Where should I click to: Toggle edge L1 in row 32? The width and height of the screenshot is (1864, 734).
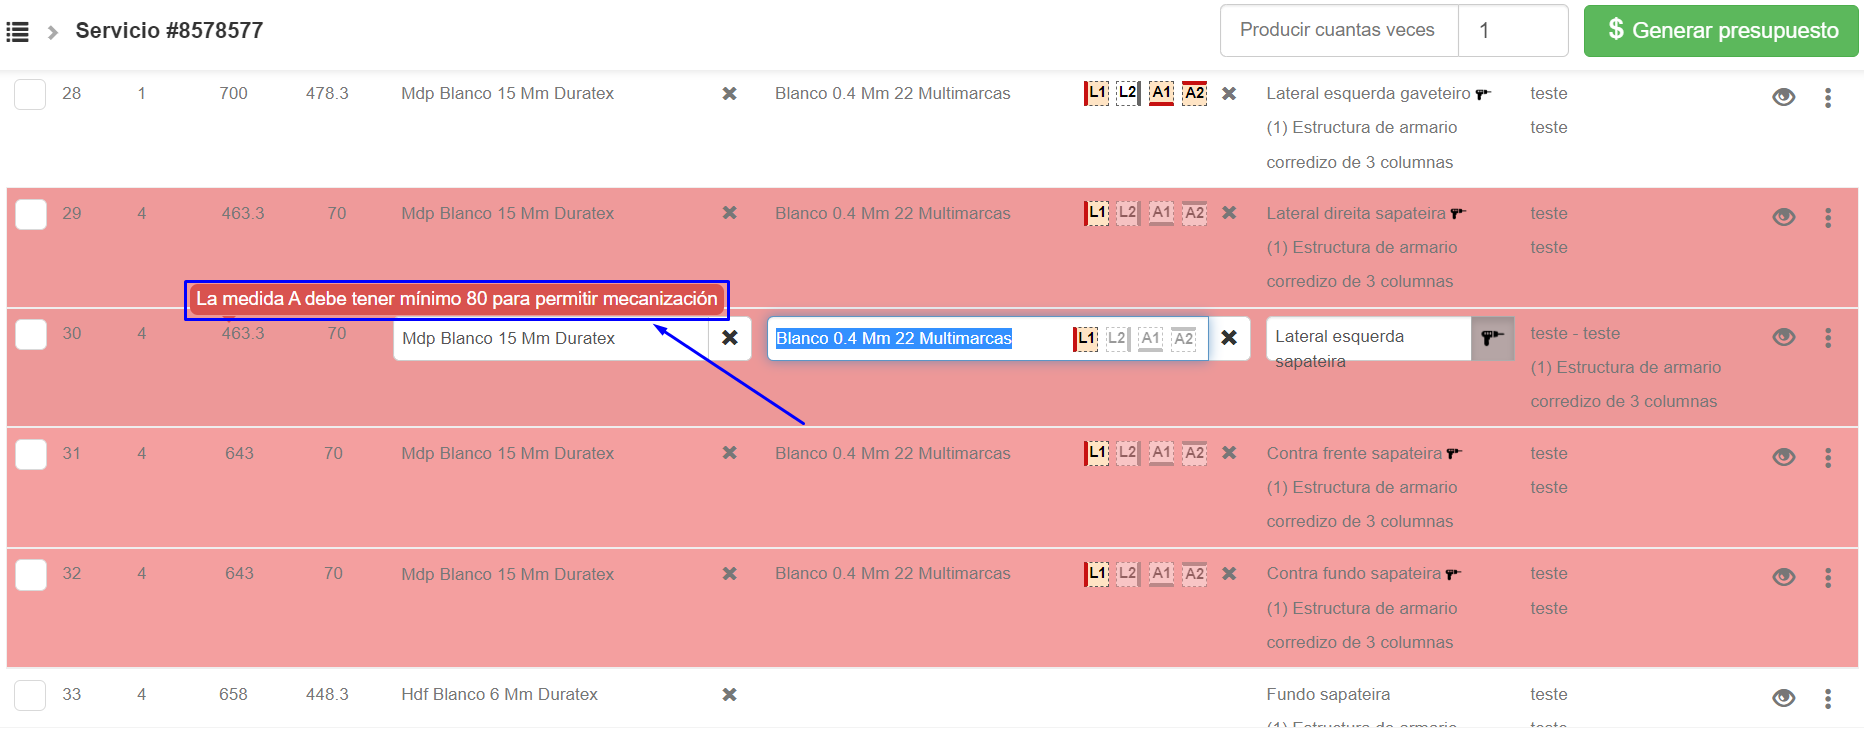click(x=1097, y=573)
